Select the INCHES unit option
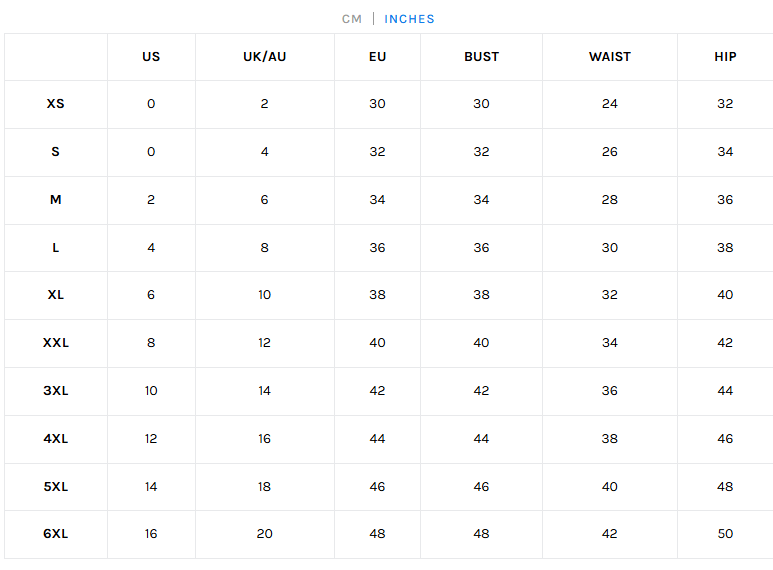Viewport: 773px width, 570px height. (x=409, y=19)
